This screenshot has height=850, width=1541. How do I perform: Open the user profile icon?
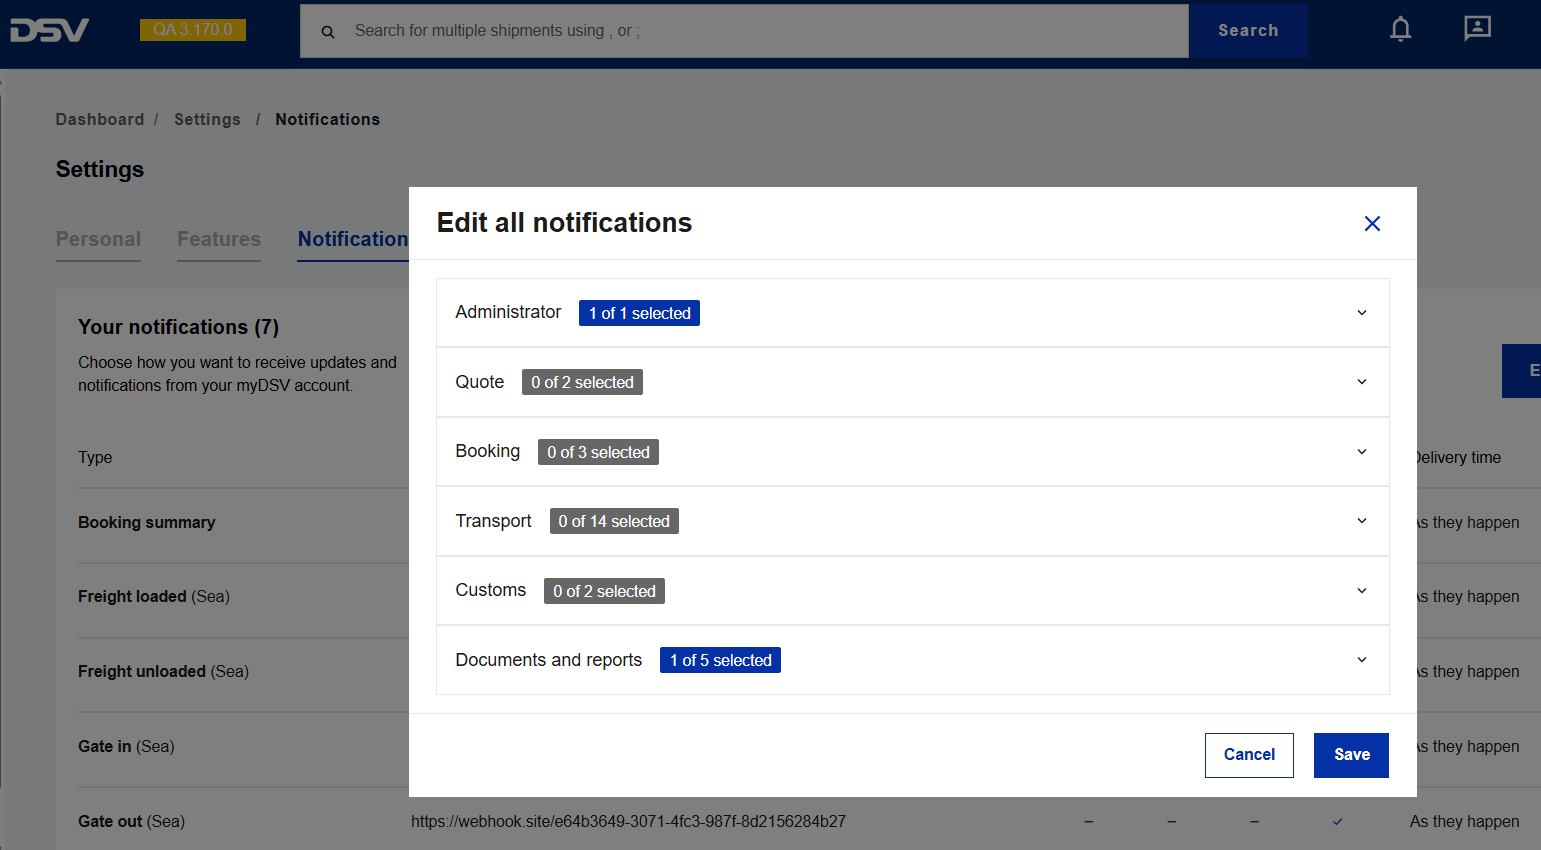point(1477,29)
